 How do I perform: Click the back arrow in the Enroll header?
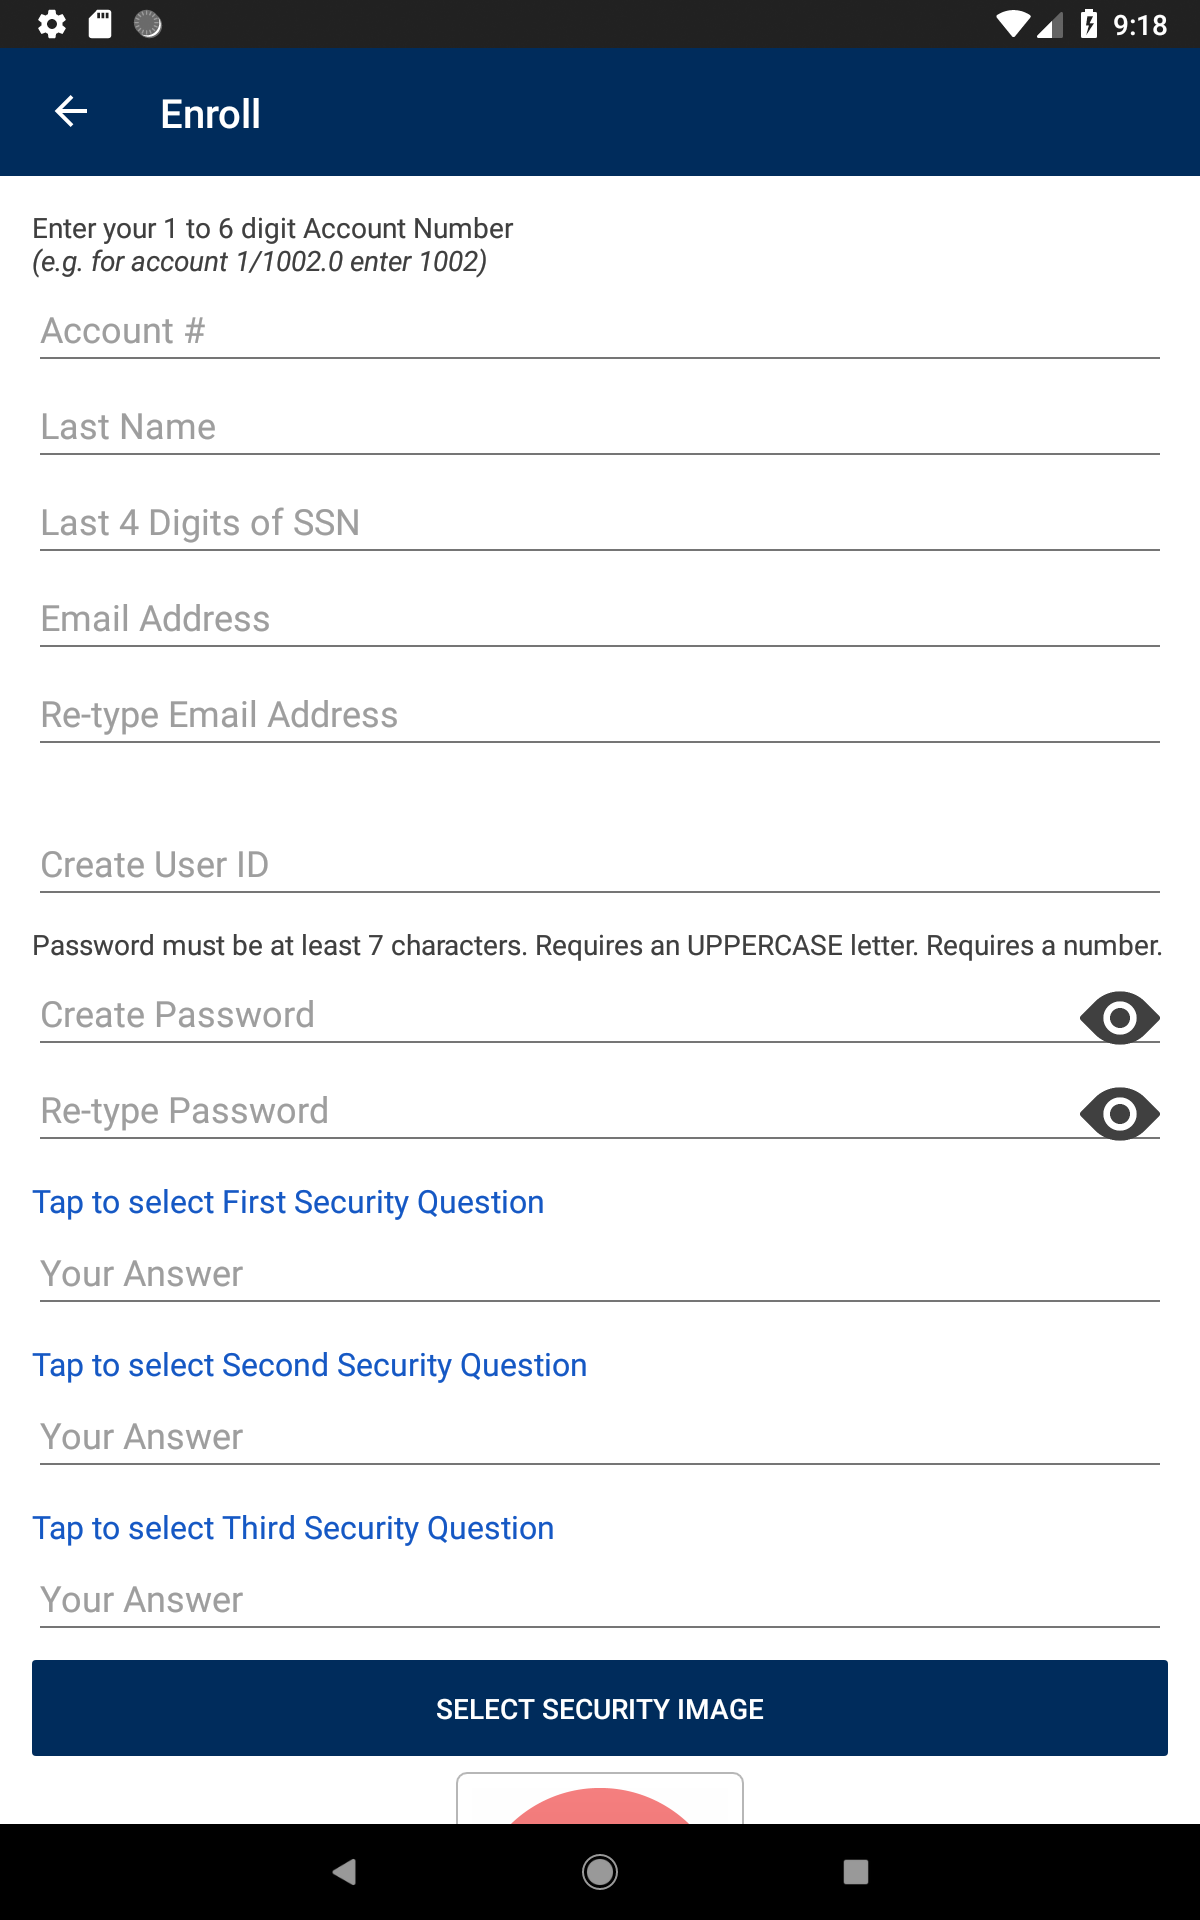tap(70, 112)
